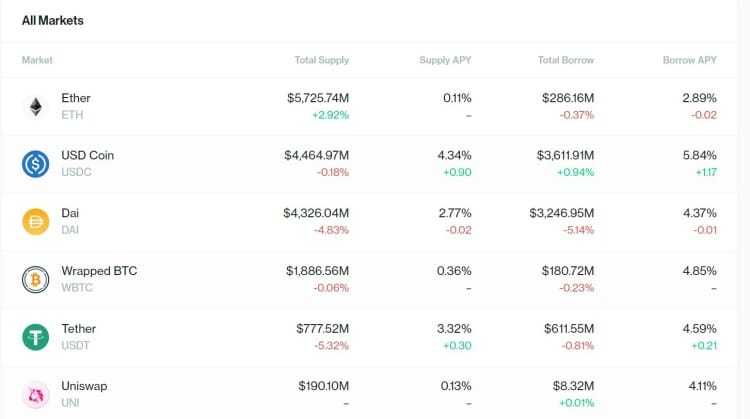
Task: Click the USD Coin blue icon
Action: coord(36,164)
